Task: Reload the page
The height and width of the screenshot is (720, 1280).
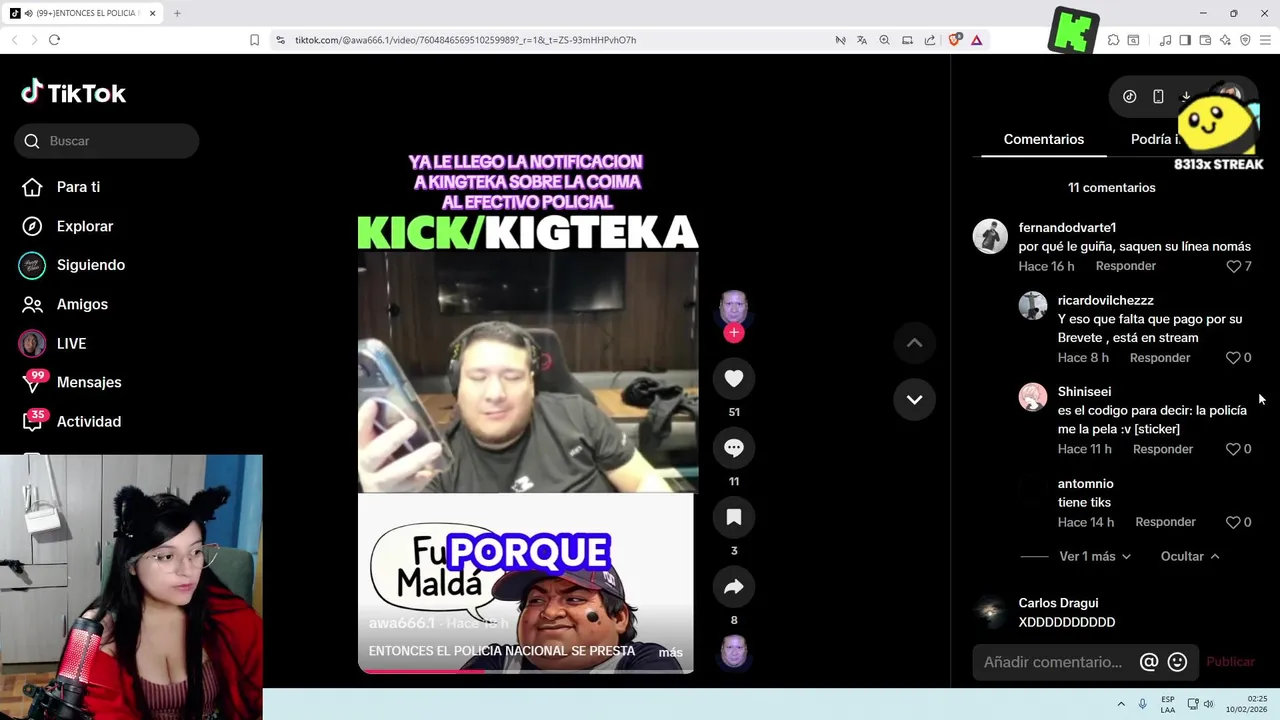Action: [x=54, y=40]
